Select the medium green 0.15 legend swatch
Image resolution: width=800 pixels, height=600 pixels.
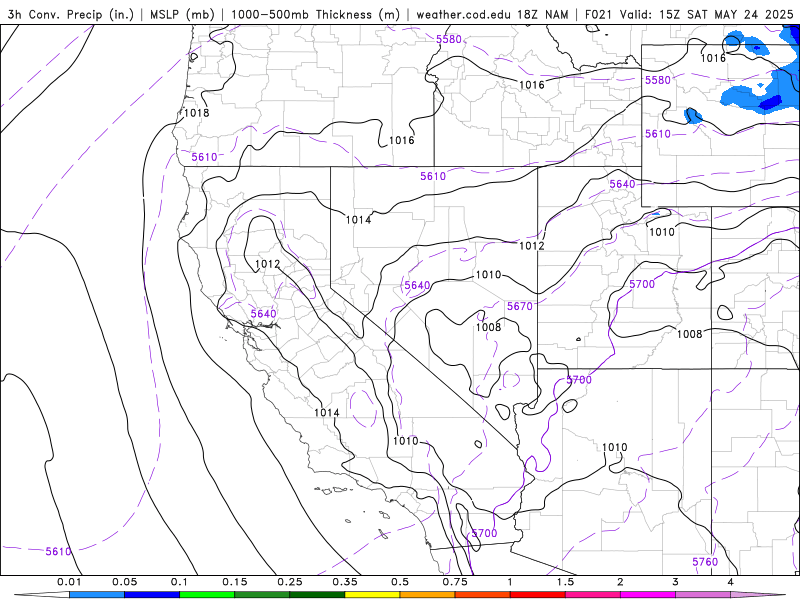[x=262, y=595]
